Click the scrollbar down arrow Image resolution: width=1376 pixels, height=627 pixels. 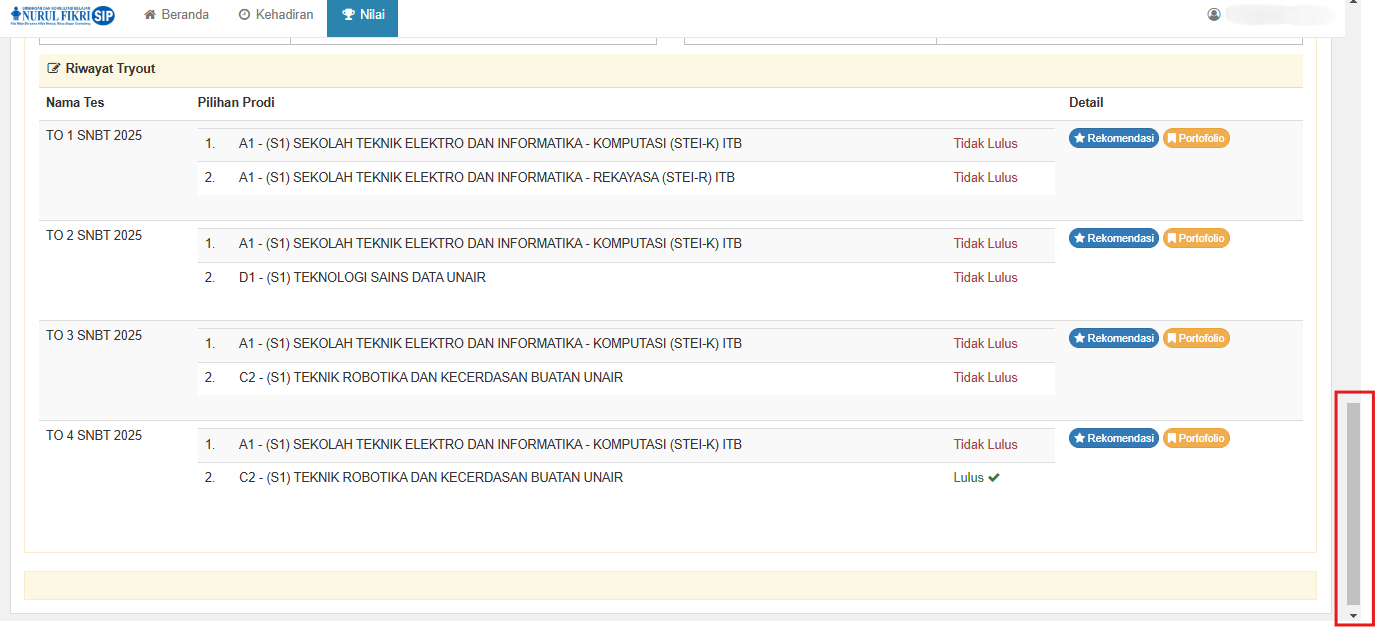click(x=1353, y=616)
